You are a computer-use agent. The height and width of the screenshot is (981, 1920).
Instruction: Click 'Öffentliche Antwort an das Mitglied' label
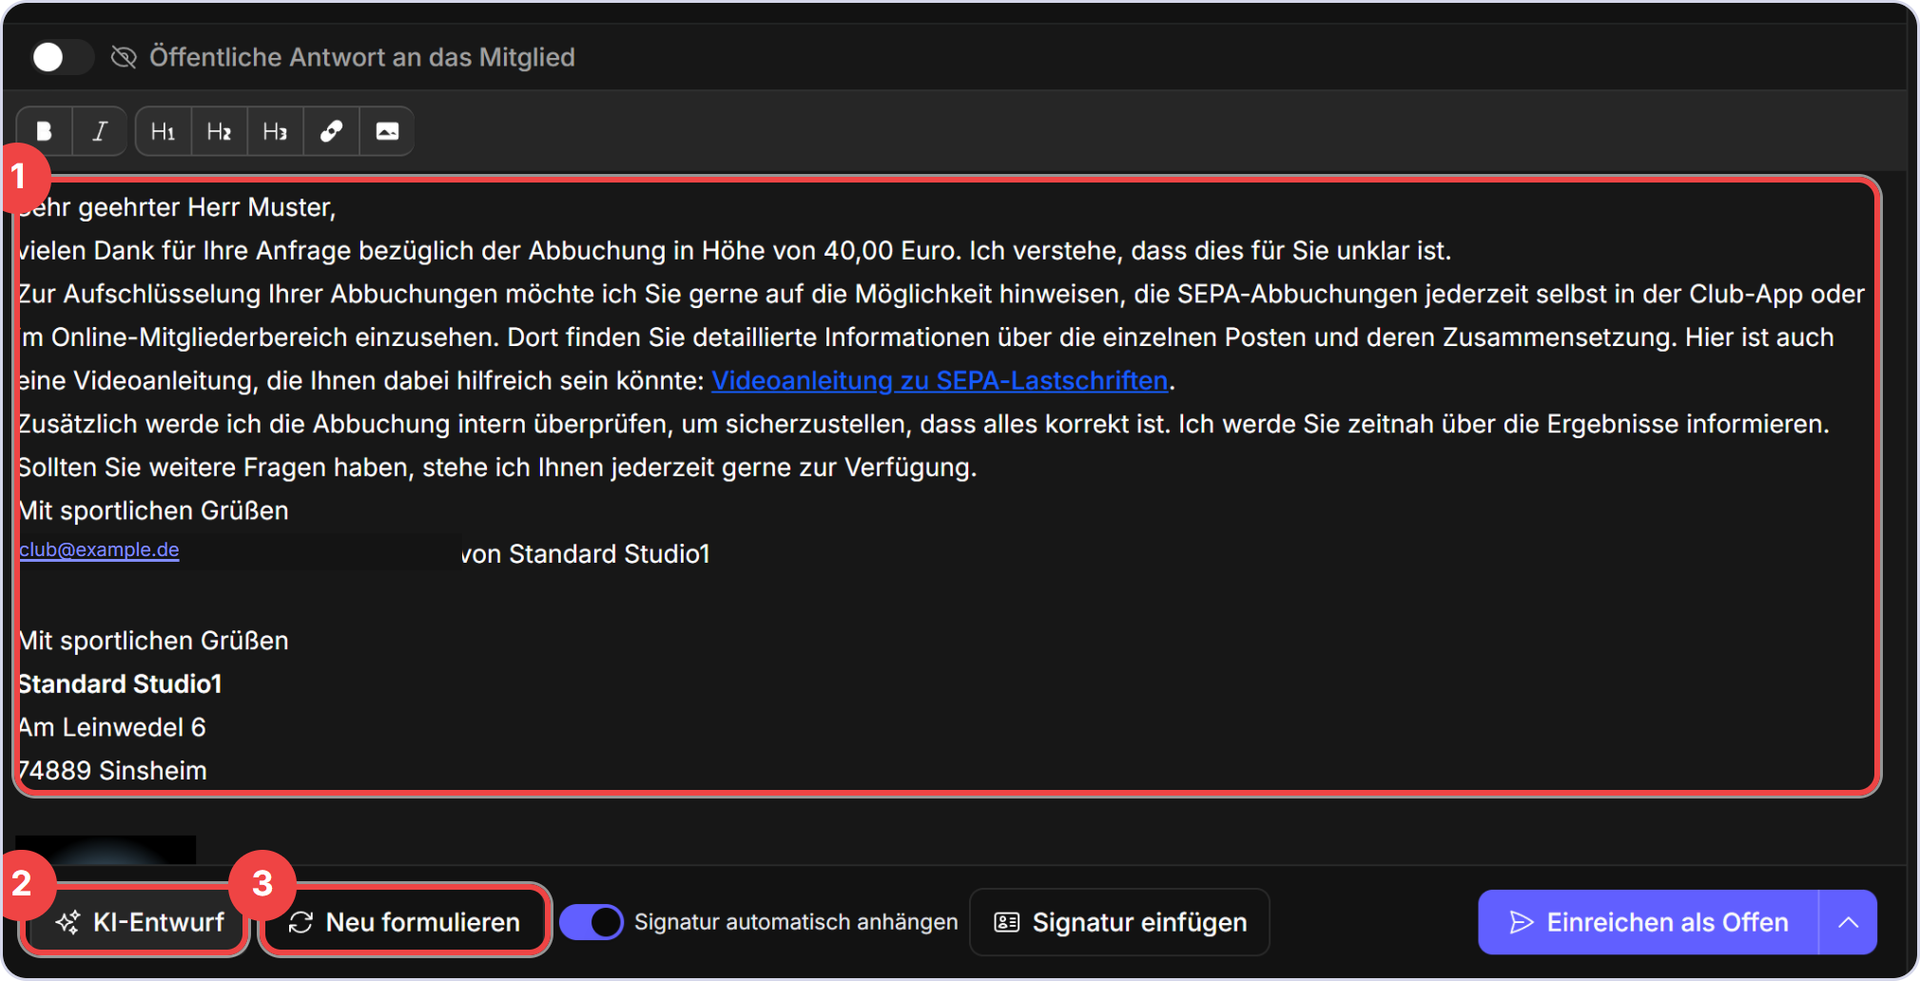[362, 57]
